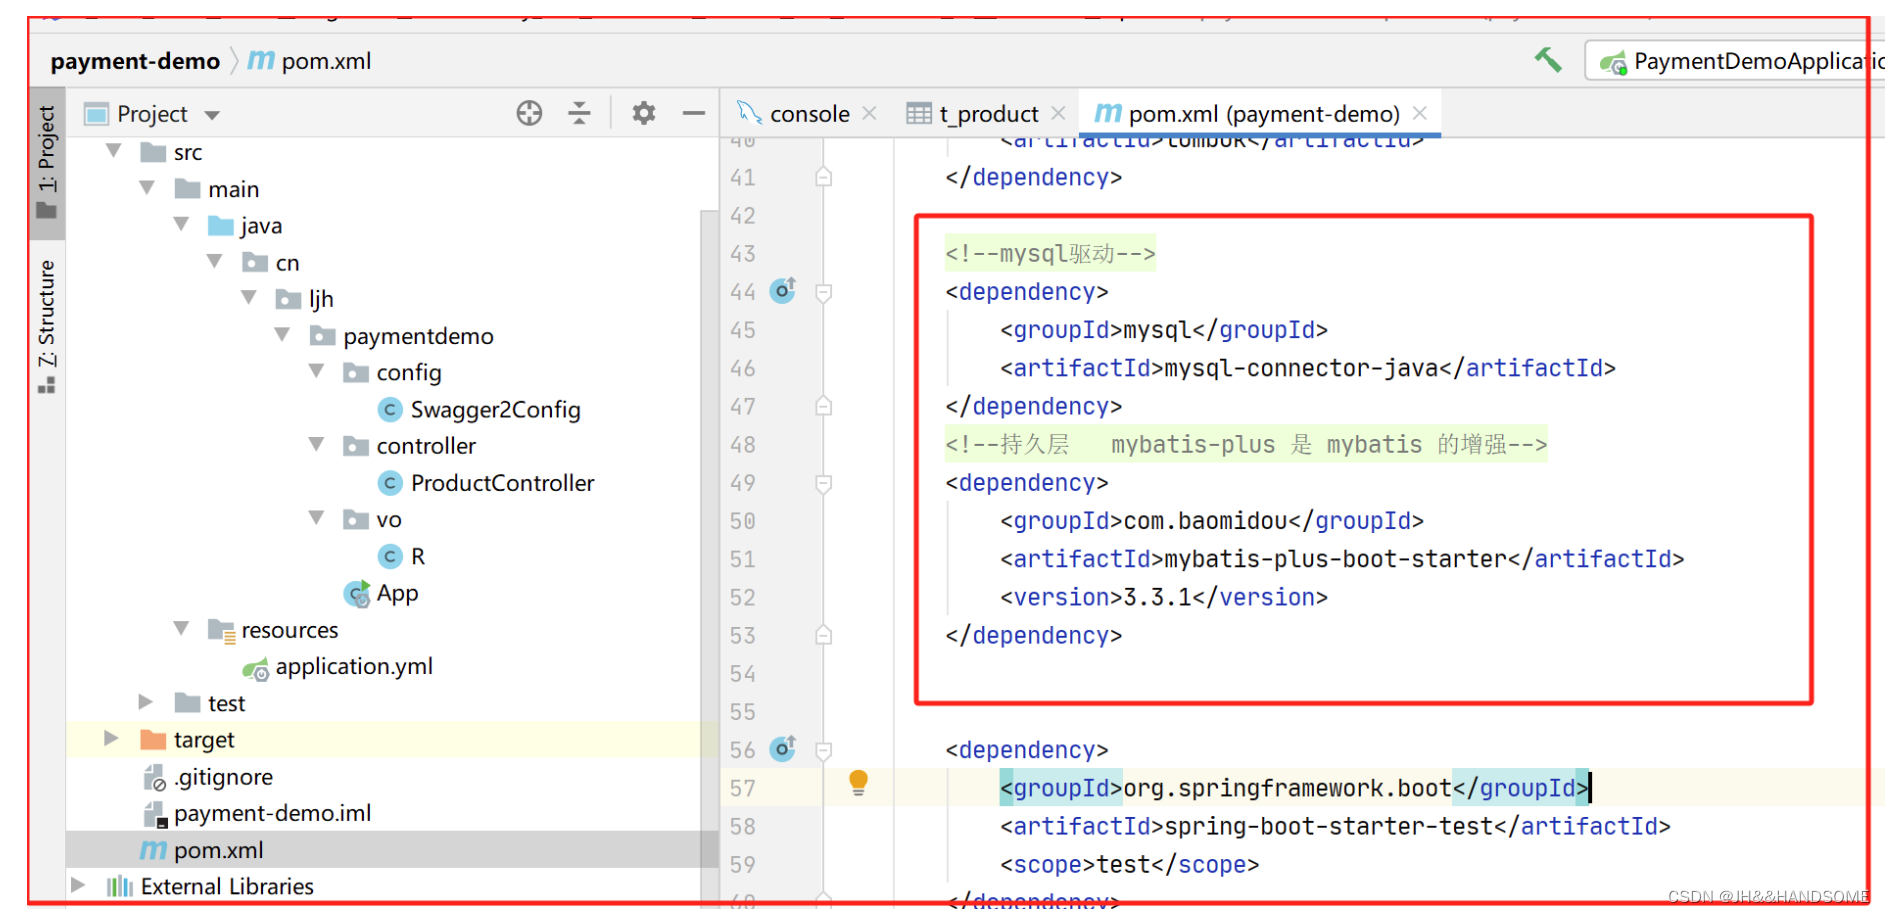Collapse the resources folder

click(x=181, y=628)
